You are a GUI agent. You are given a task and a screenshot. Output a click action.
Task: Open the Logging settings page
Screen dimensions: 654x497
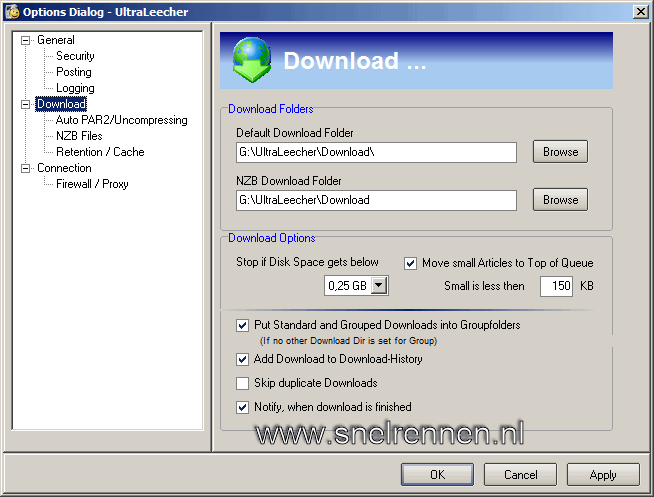75,88
